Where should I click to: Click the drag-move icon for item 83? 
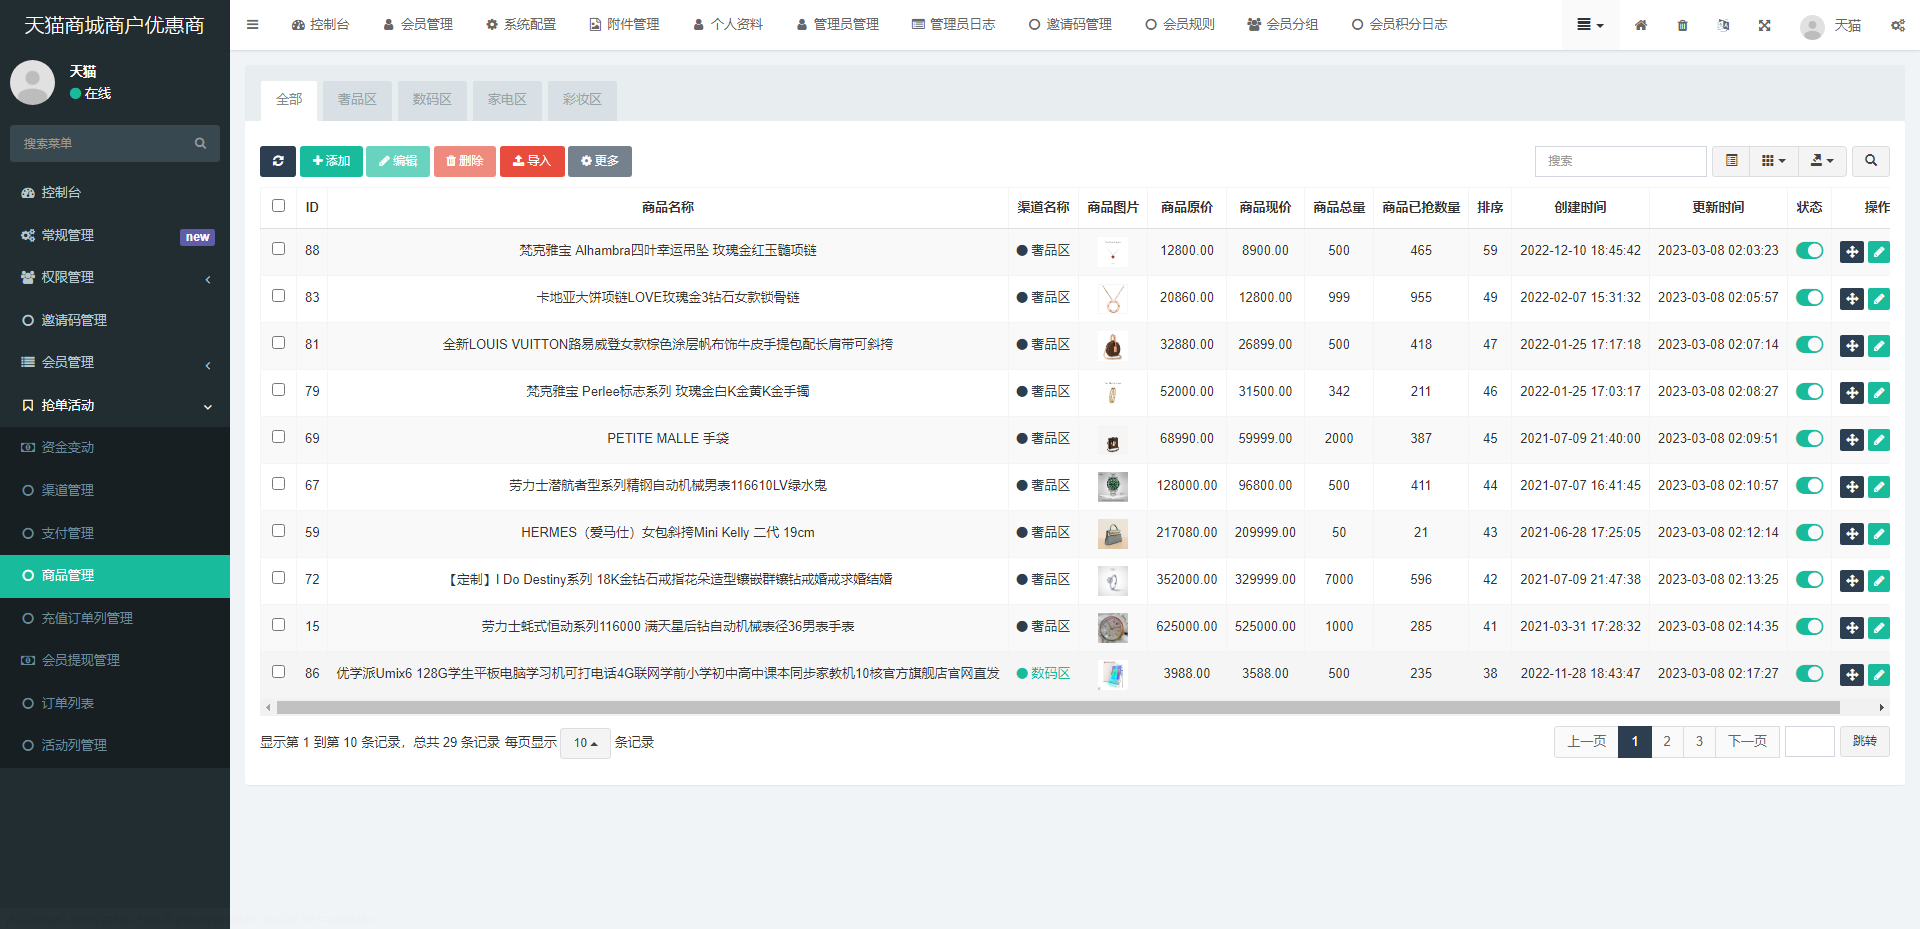pos(1851,299)
